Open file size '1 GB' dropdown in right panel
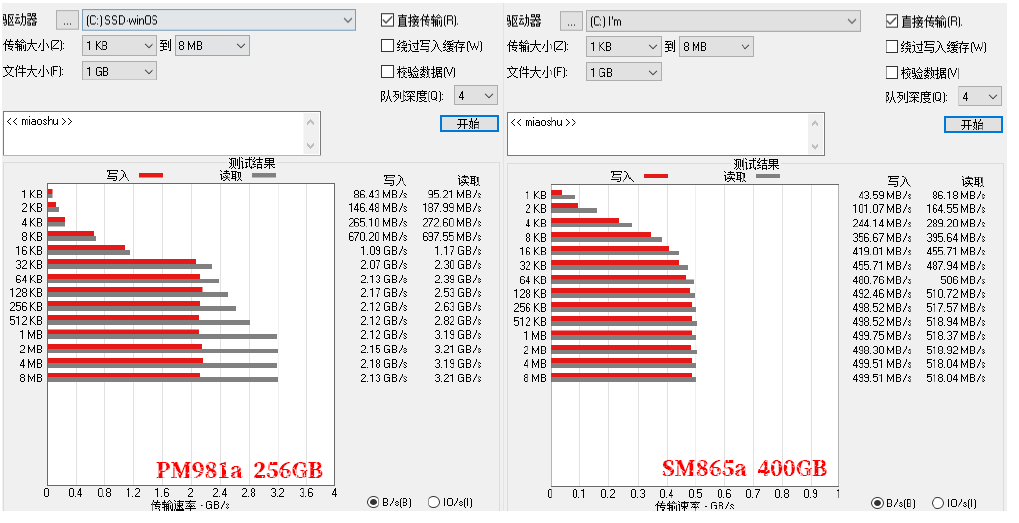The height and width of the screenshot is (523, 1019). [x=623, y=72]
